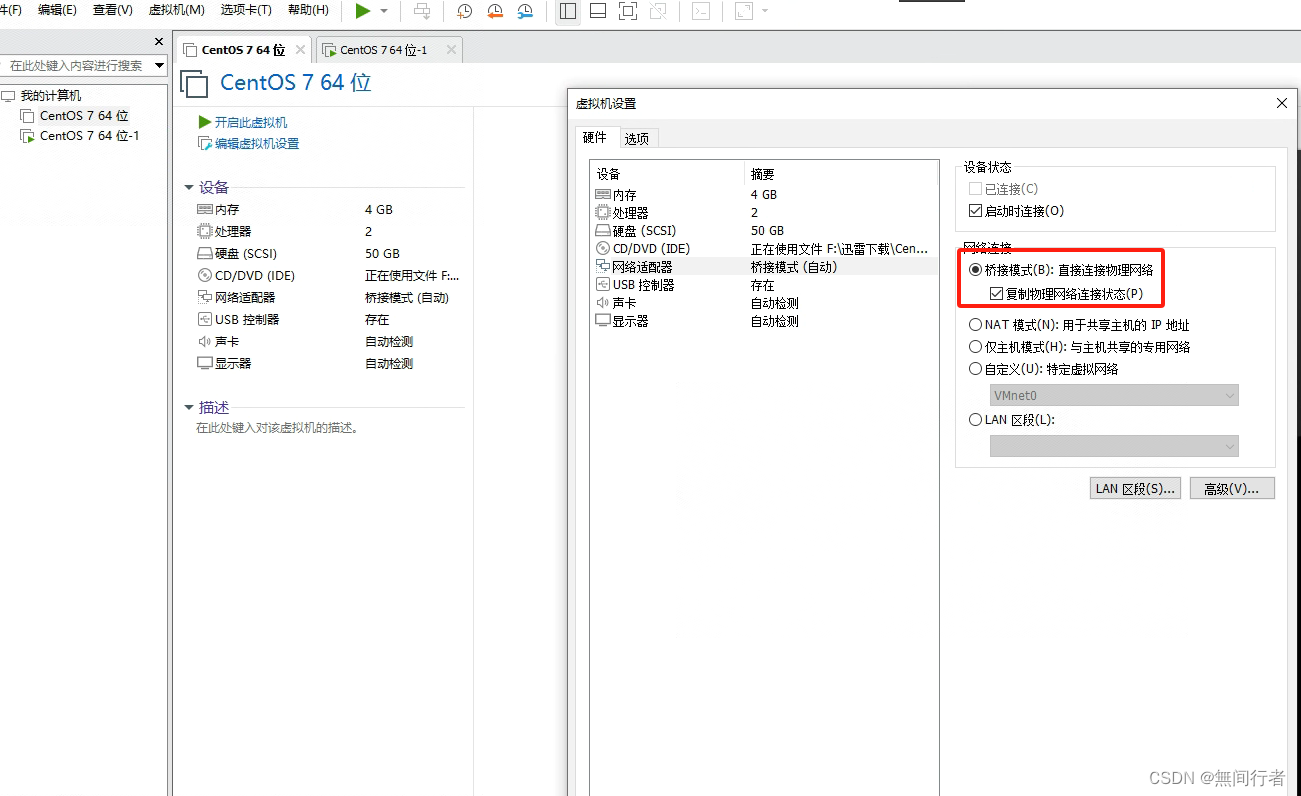1301x796 pixels.
Task: Click the 处理器 icon in main panel
Action: (205, 231)
